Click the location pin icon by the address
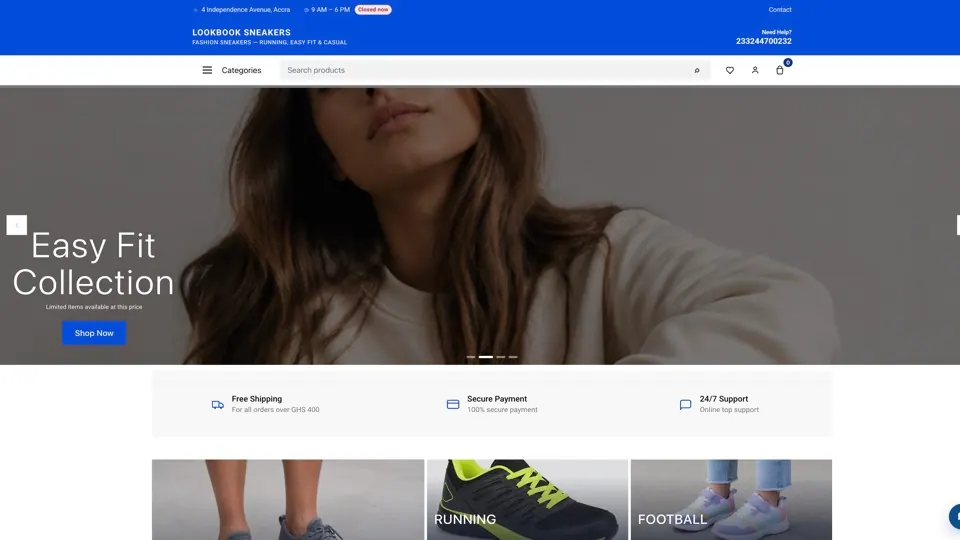The image size is (960, 540). [195, 10]
